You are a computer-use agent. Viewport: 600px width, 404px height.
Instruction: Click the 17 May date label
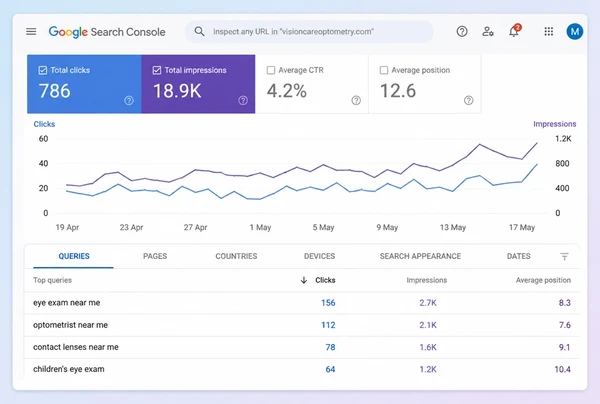[522, 227]
